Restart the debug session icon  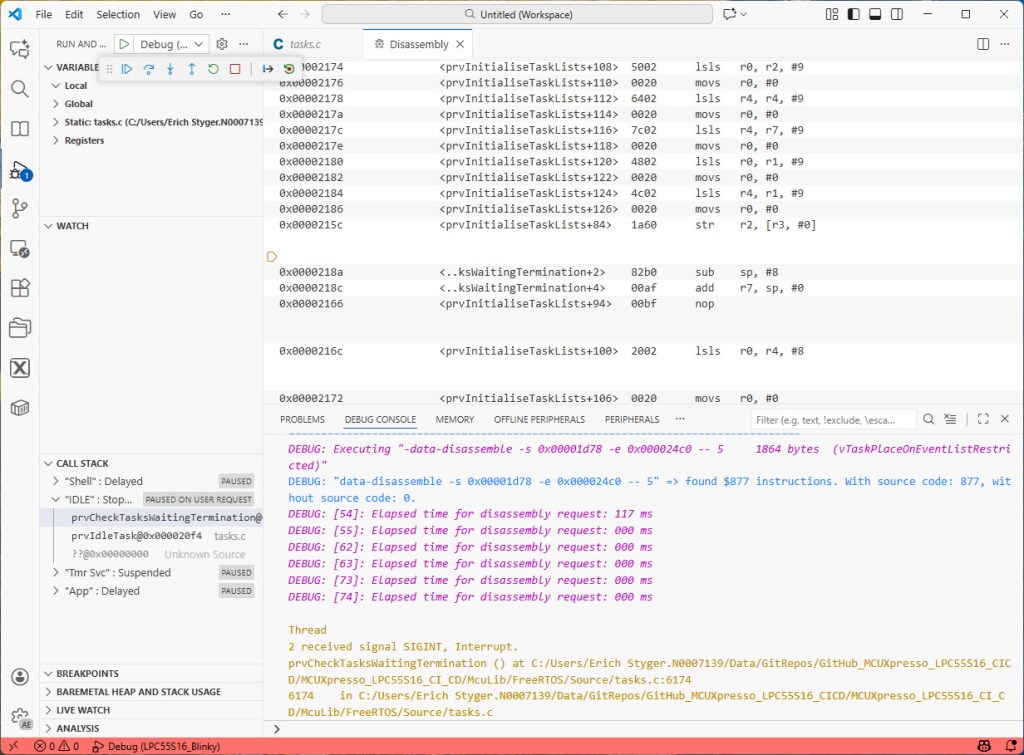pos(213,68)
